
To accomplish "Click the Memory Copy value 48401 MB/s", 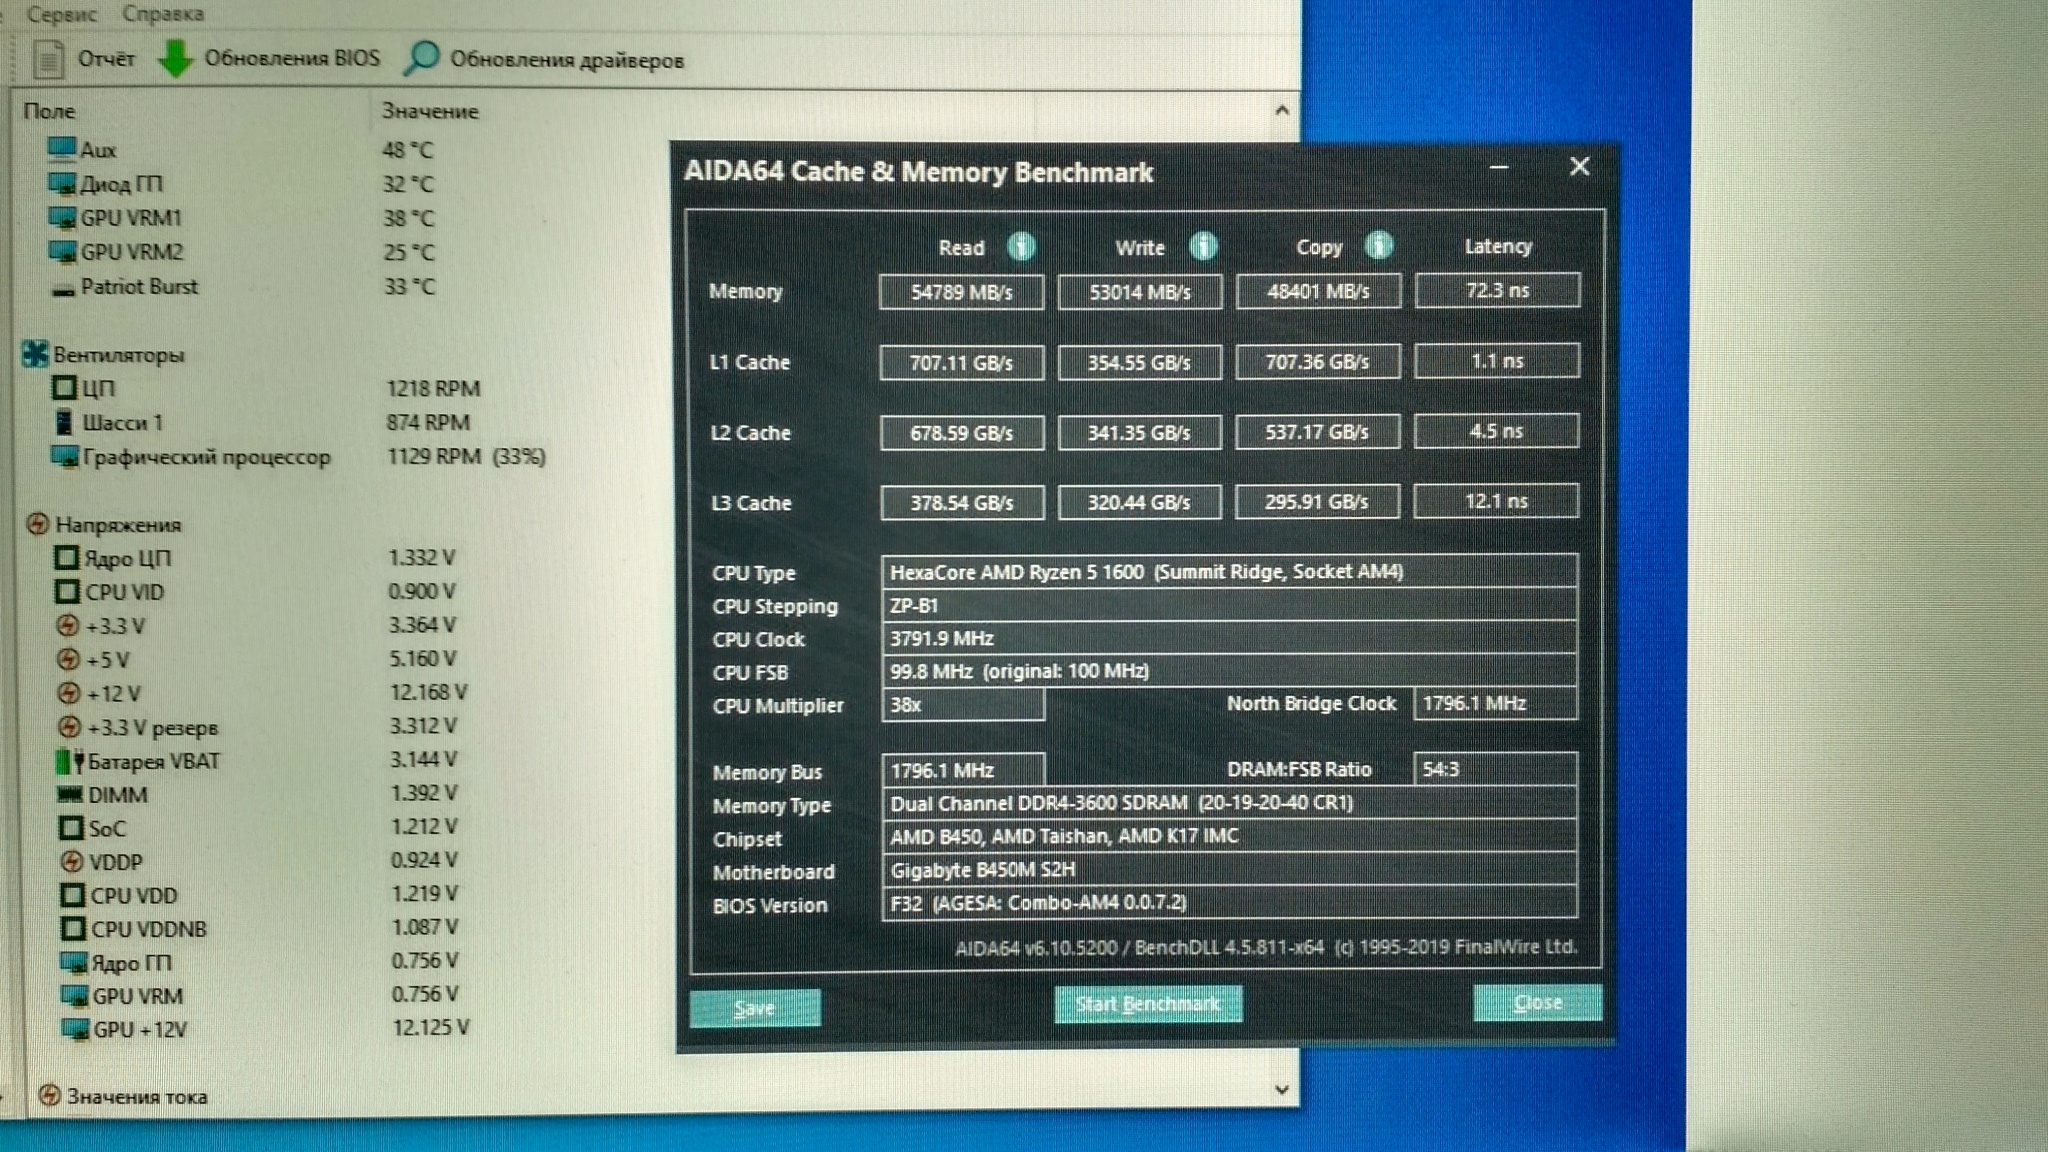I will point(1318,291).
